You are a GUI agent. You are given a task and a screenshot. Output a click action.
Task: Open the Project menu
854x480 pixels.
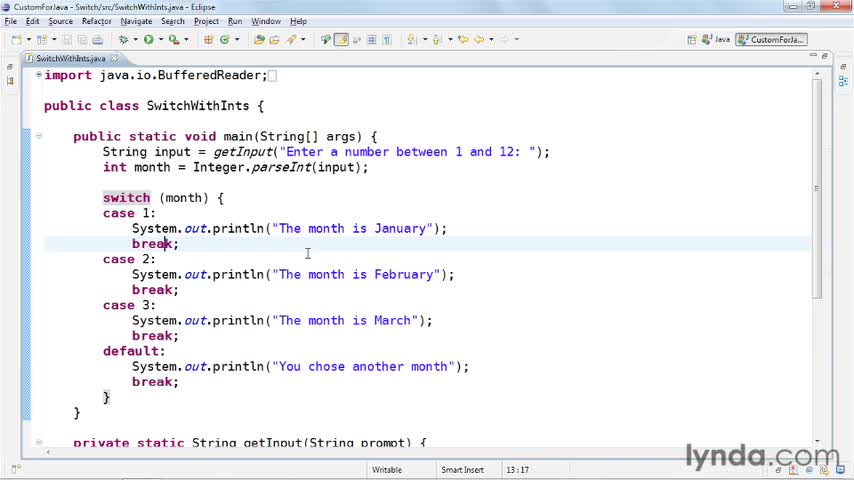click(206, 21)
